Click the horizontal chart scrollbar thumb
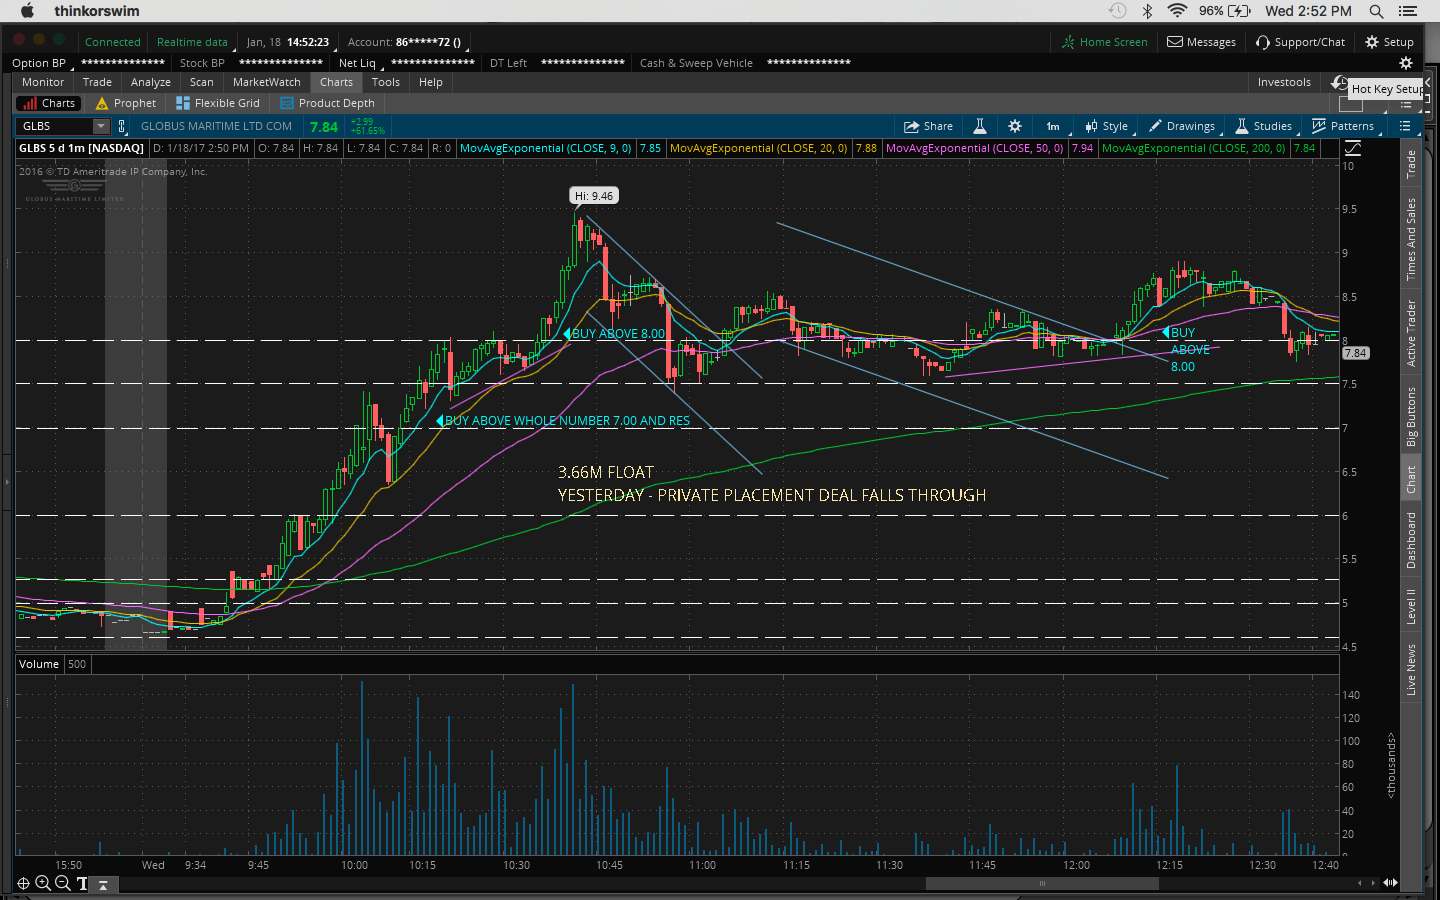The height and width of the screenshot is (900, 1440). point(1041,883)
